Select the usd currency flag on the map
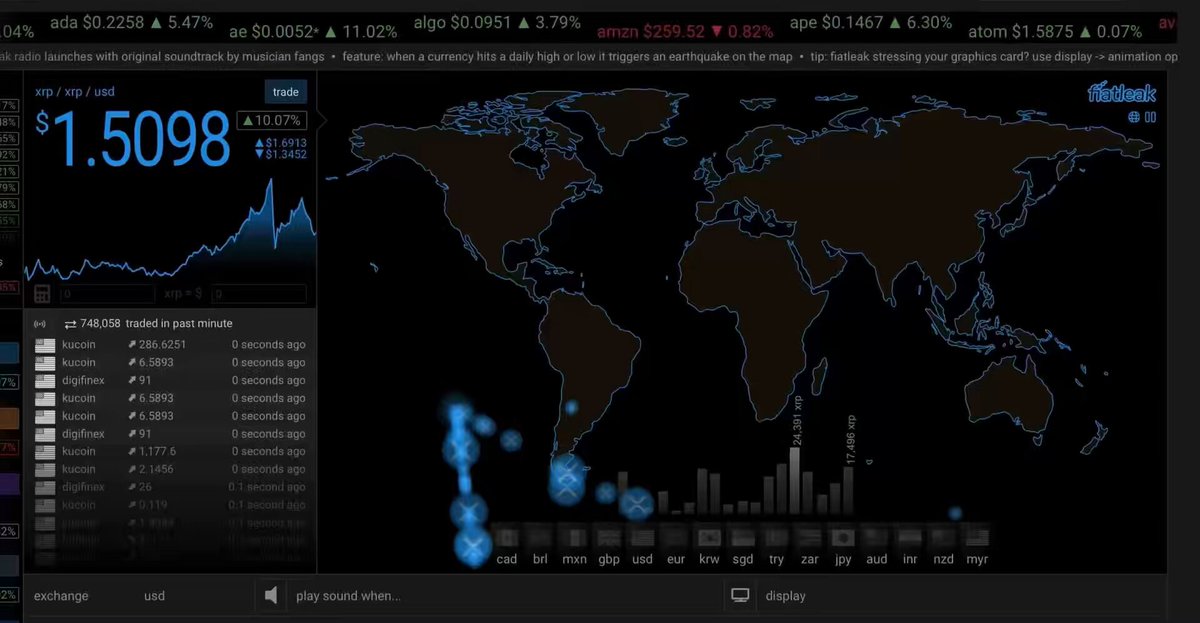The height and width of the screenshot is (623, 1200). 642,537
